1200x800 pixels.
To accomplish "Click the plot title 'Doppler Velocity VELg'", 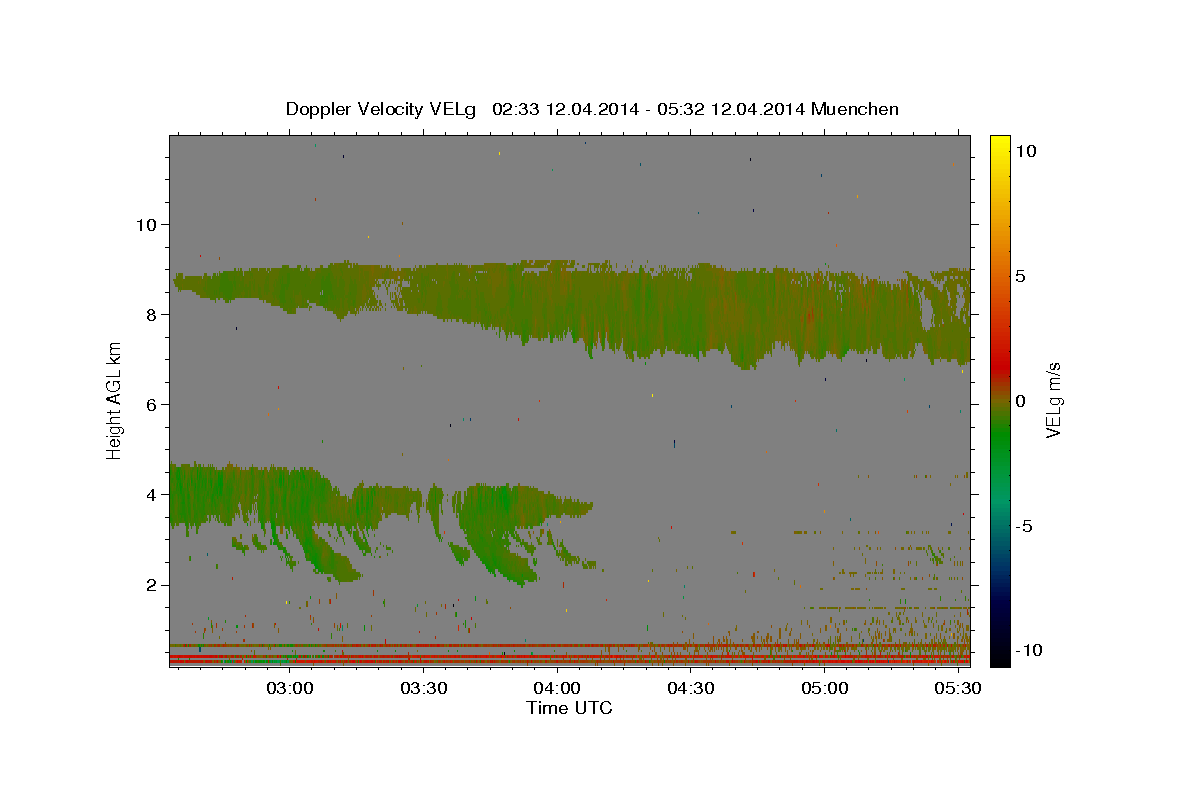I will coord(383,109).
